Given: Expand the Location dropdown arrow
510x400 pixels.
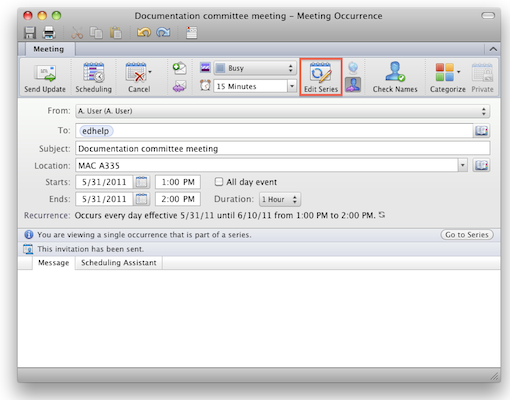Looking at the screenshot, I should 463,165.
